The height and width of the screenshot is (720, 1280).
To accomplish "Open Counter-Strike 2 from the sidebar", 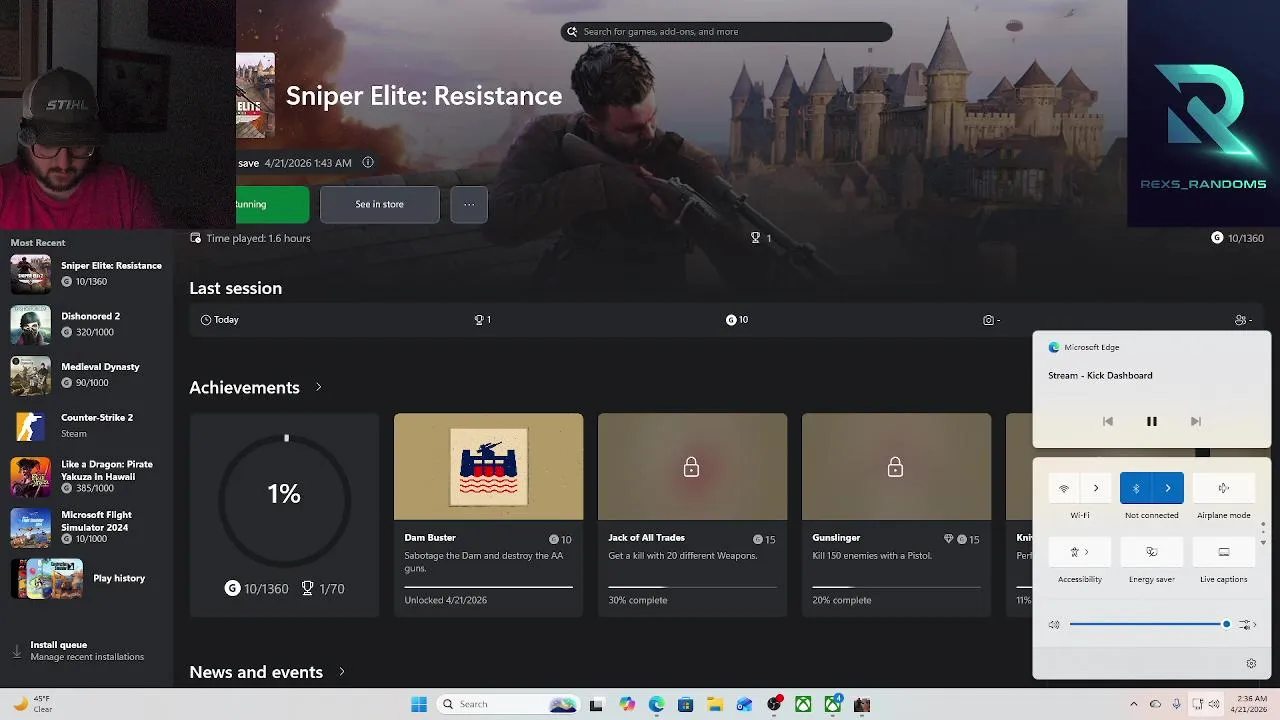I will [x=87, y=425].
